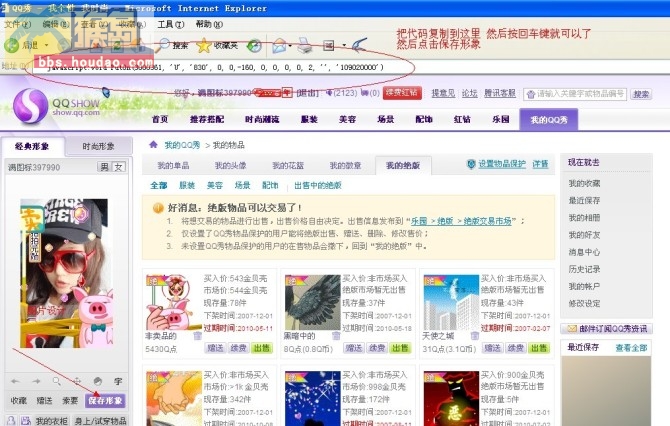Click the IE address bar field

coord(350,67)
